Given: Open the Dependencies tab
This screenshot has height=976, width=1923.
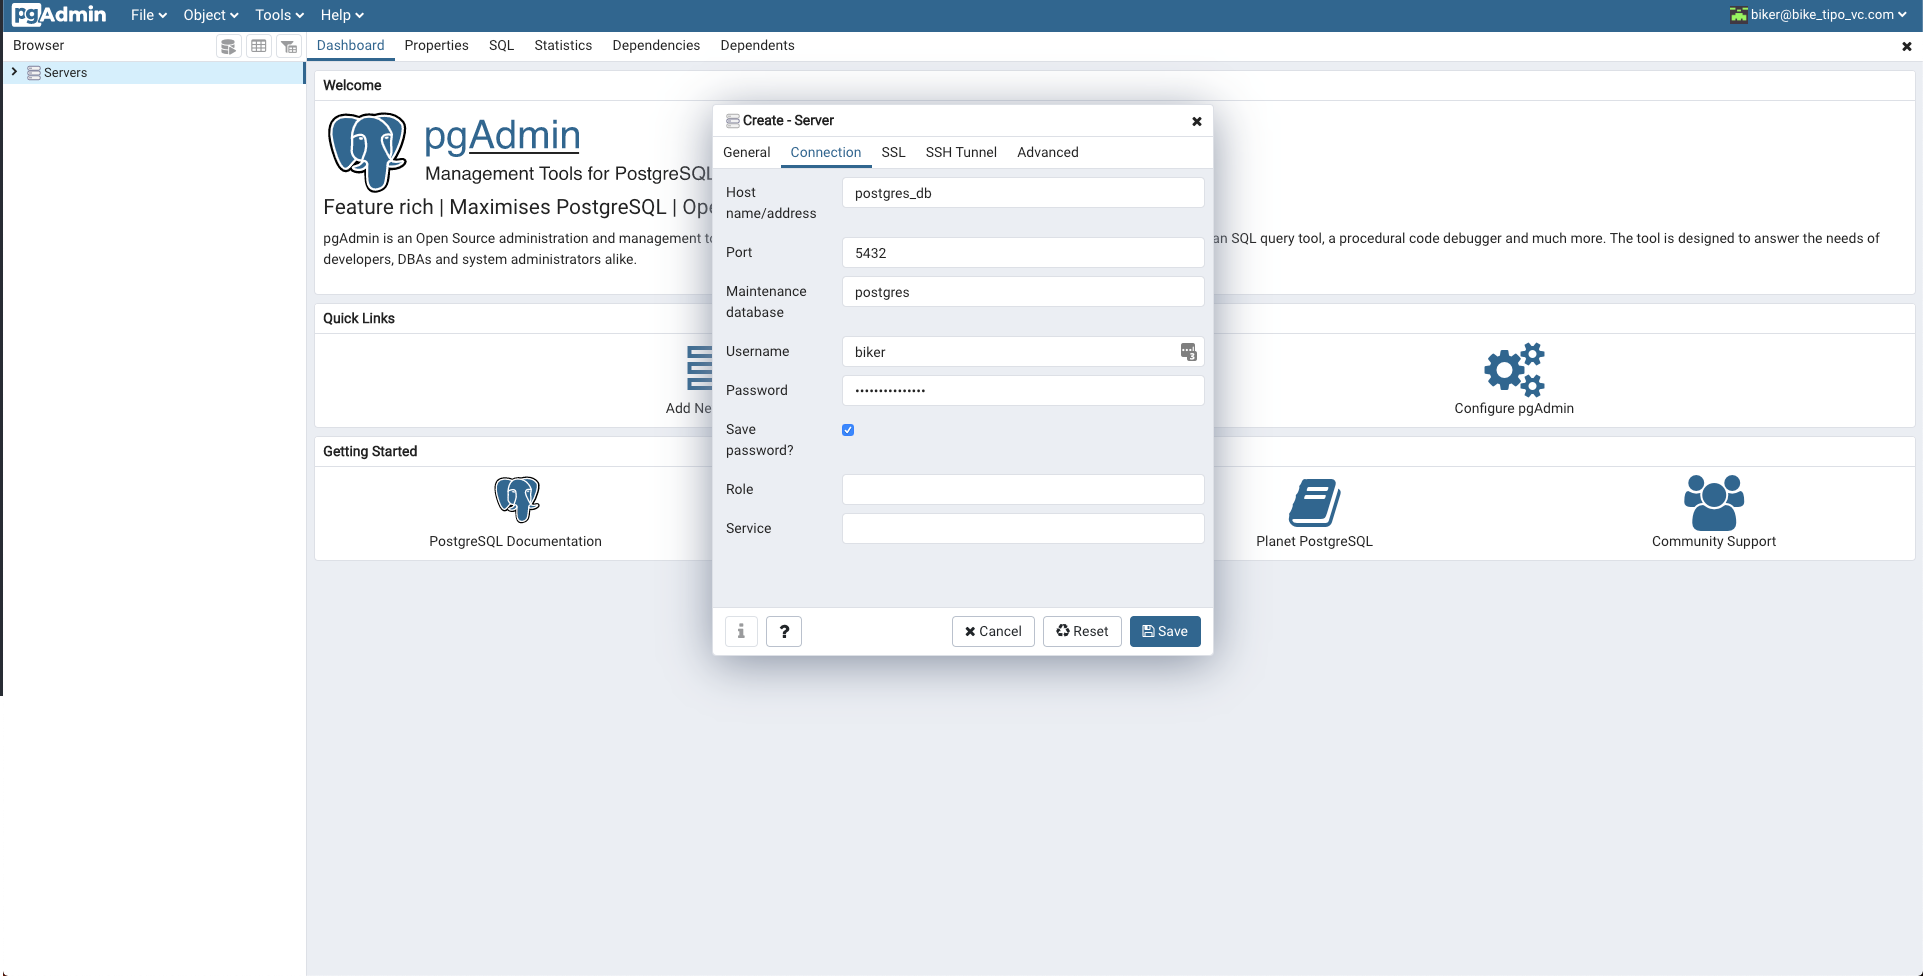Looking at the screenshot, I should point(656,46).
